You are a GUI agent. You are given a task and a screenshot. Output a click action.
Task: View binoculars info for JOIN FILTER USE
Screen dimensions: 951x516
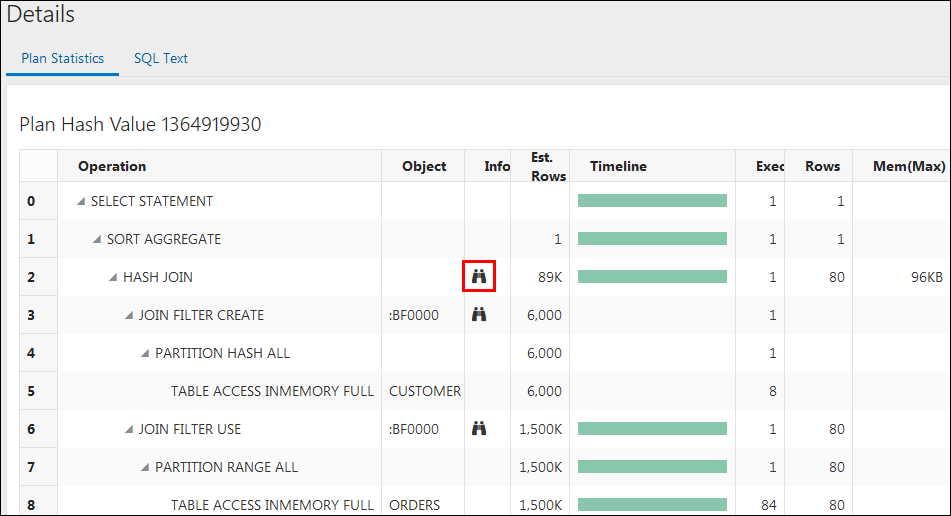(x=479, y=428)
